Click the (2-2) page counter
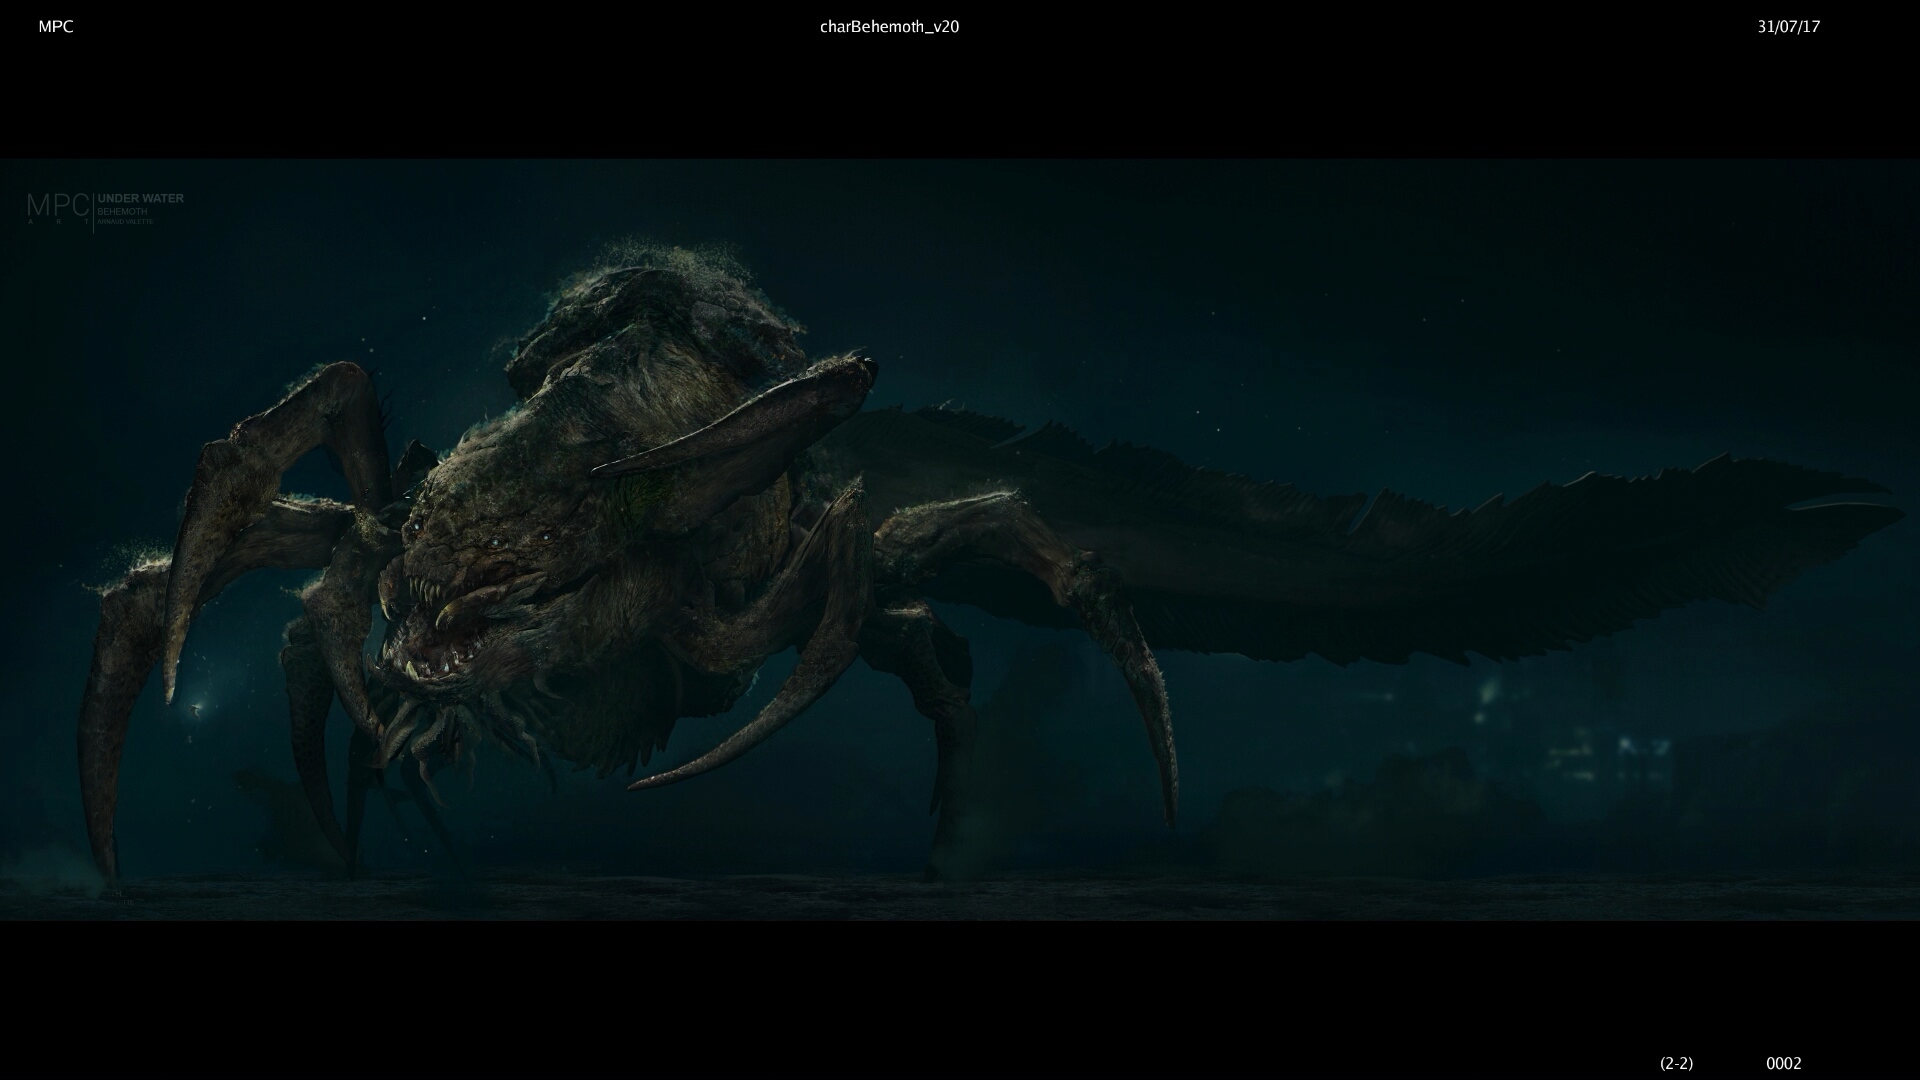This screenshot has height=1080, width=1920. (x=1676, y=1063)
